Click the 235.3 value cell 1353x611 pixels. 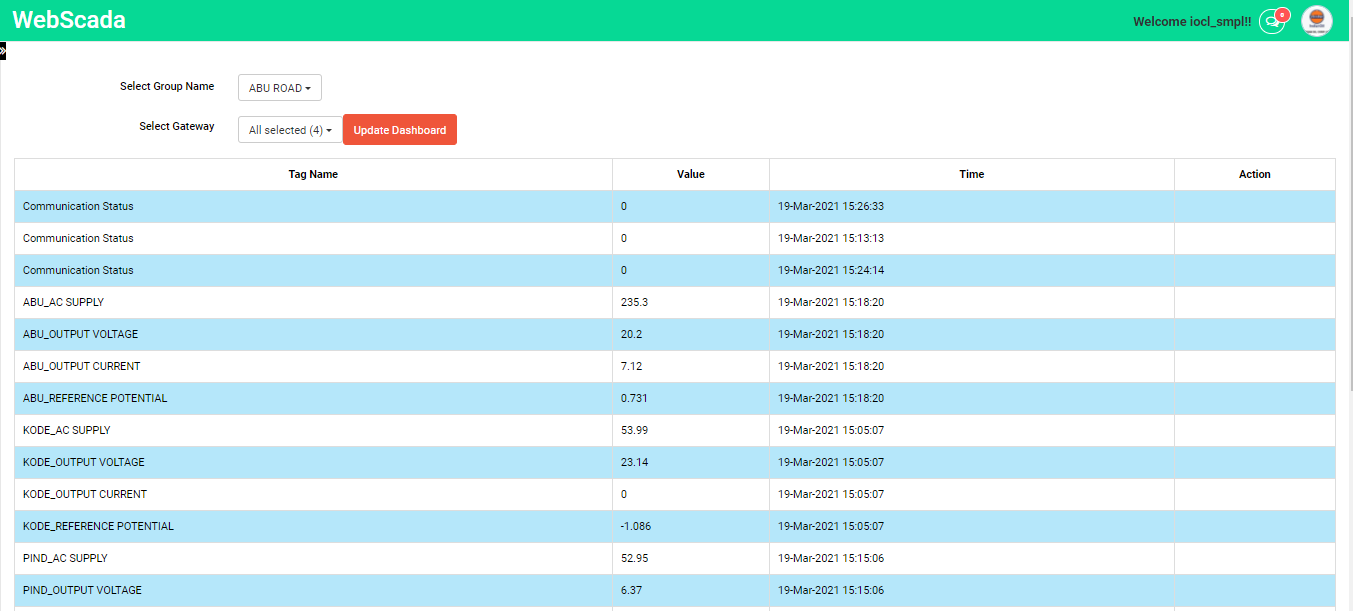(x=635, y=302)
